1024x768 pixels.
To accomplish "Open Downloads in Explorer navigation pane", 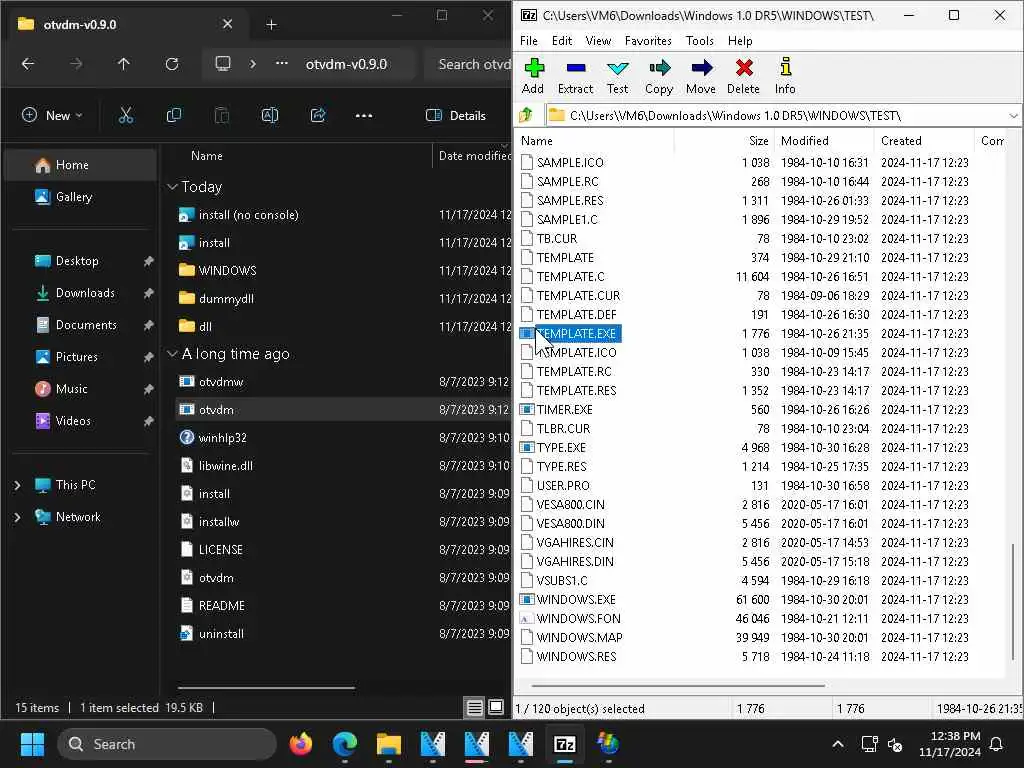I will [80, 293].
